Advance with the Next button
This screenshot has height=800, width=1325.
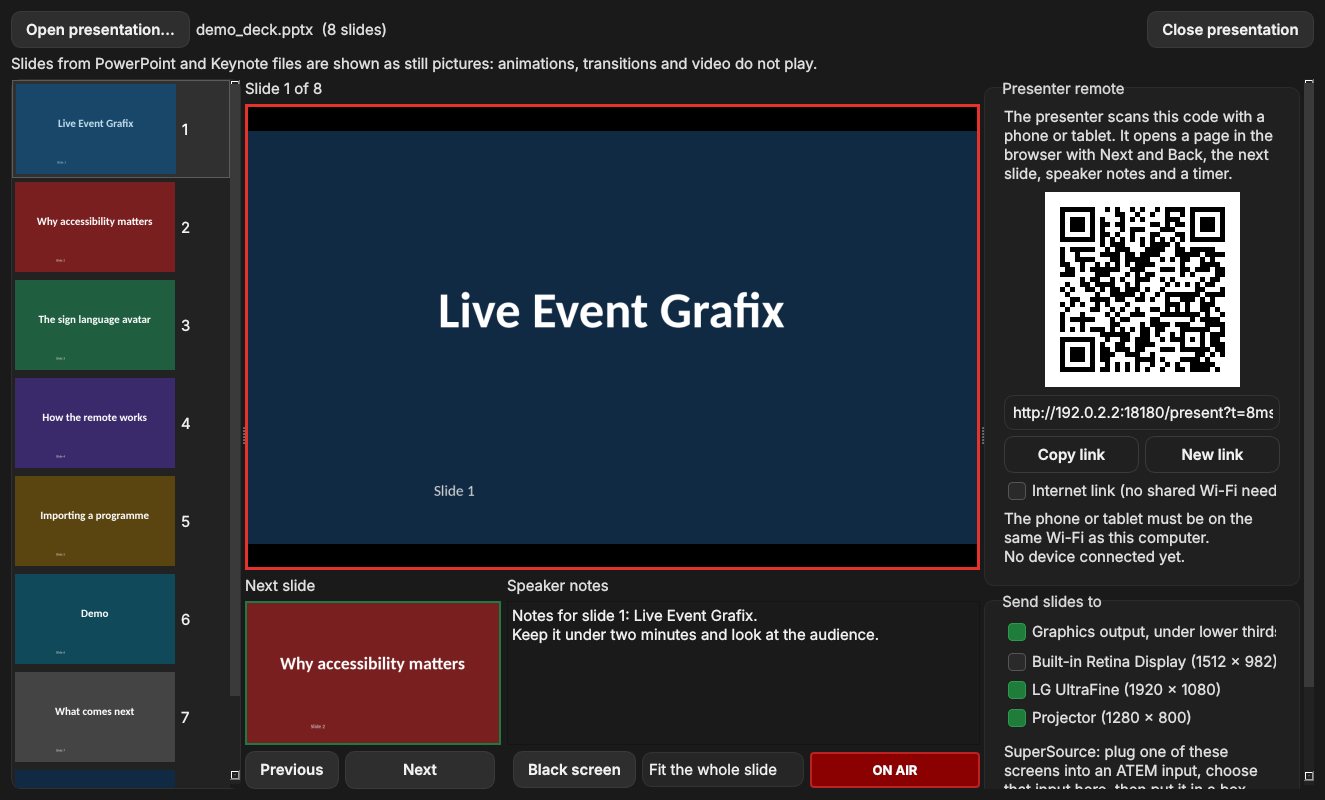point(420,770)
